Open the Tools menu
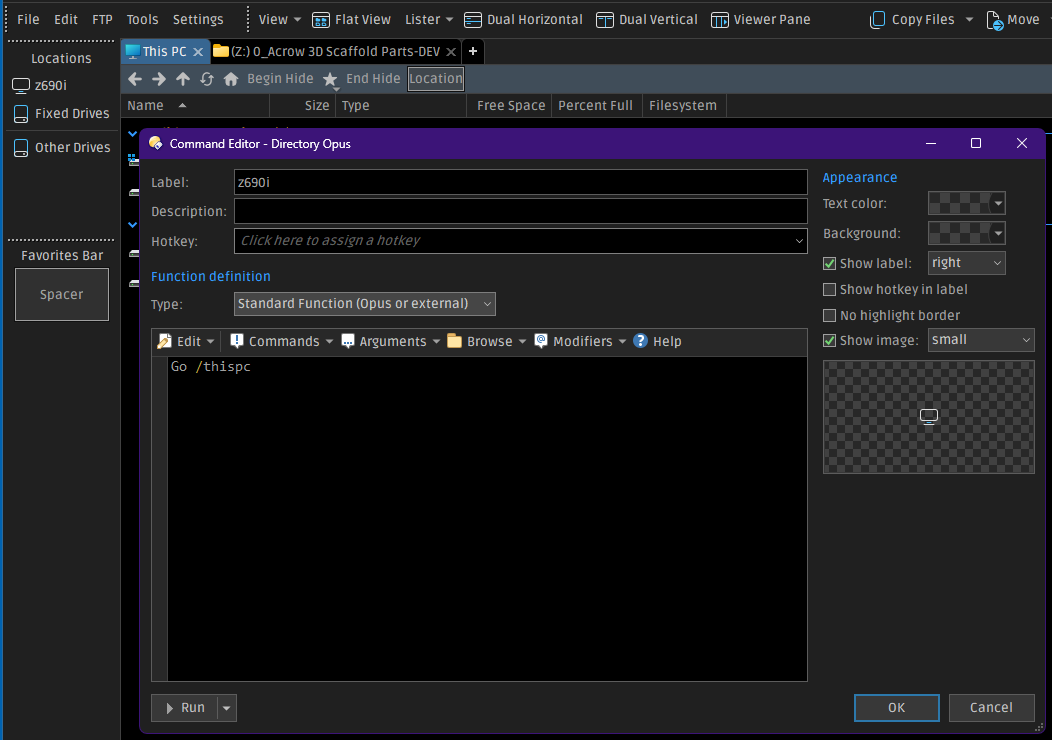Image resolution: width=1052 pixels, height=740 pixels. coord(143,20)
